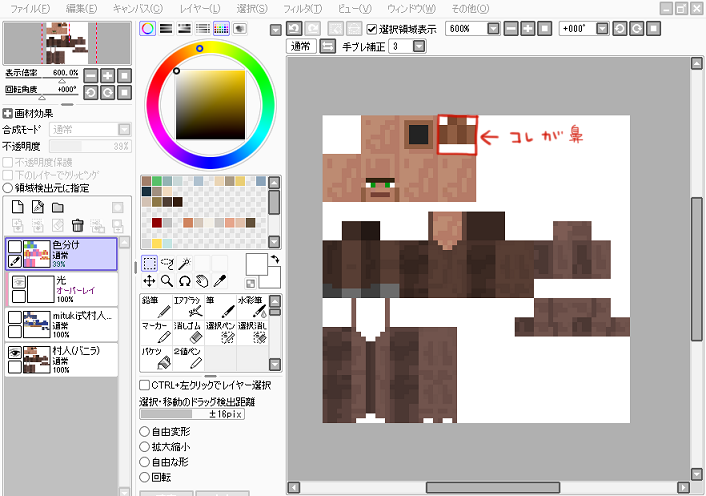706x496 pixels.
Task: Select the hand pan tool
Action: point(202,281)
